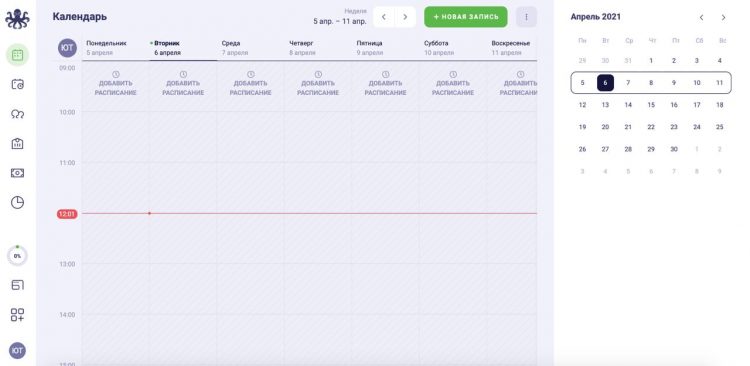Viewport: 750px width, 366px height.
Task: Open the cash payments sidebar icon
Action: tap(17, 173)
